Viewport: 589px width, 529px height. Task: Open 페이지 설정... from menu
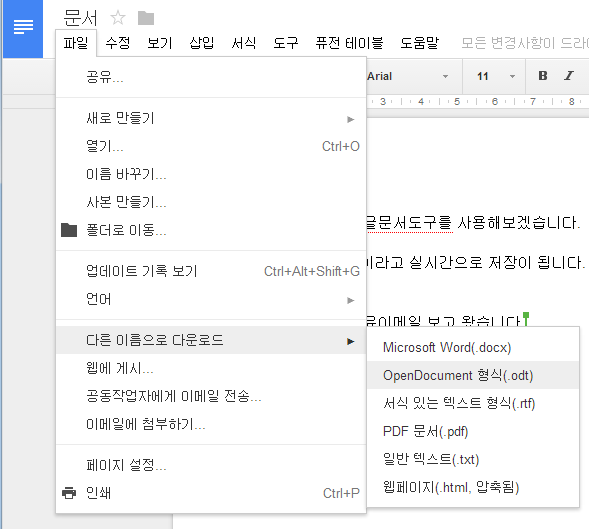(x=211, y=465)
